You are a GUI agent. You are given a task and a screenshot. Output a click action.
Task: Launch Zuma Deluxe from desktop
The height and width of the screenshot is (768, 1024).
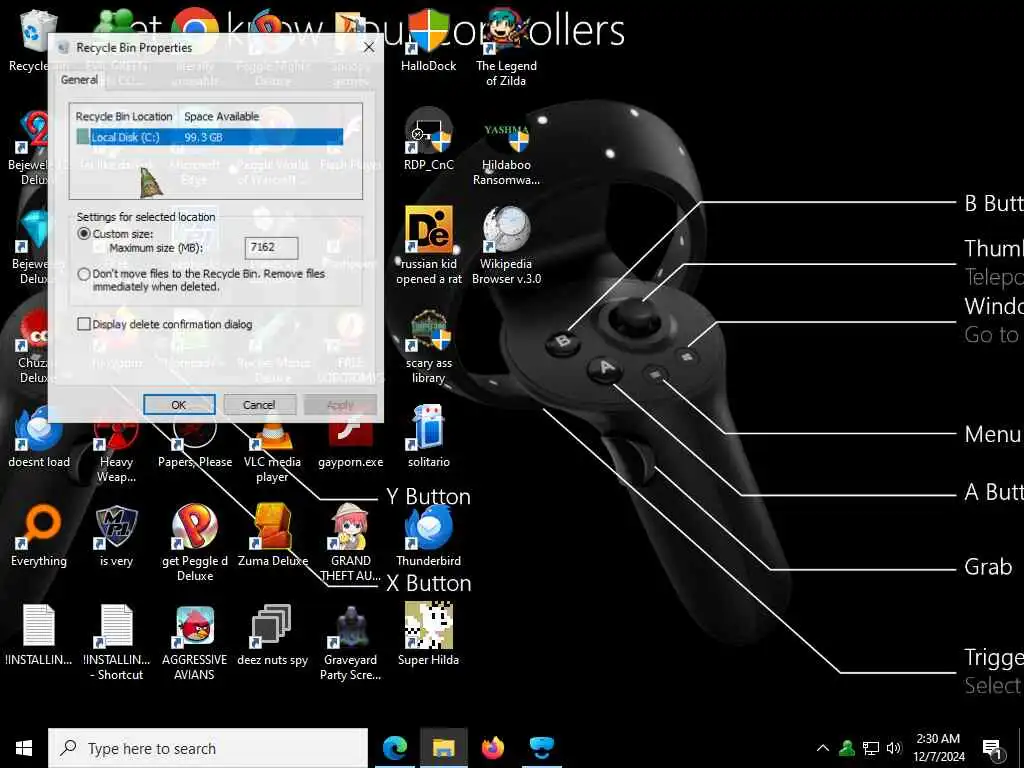tap(272, 536)
